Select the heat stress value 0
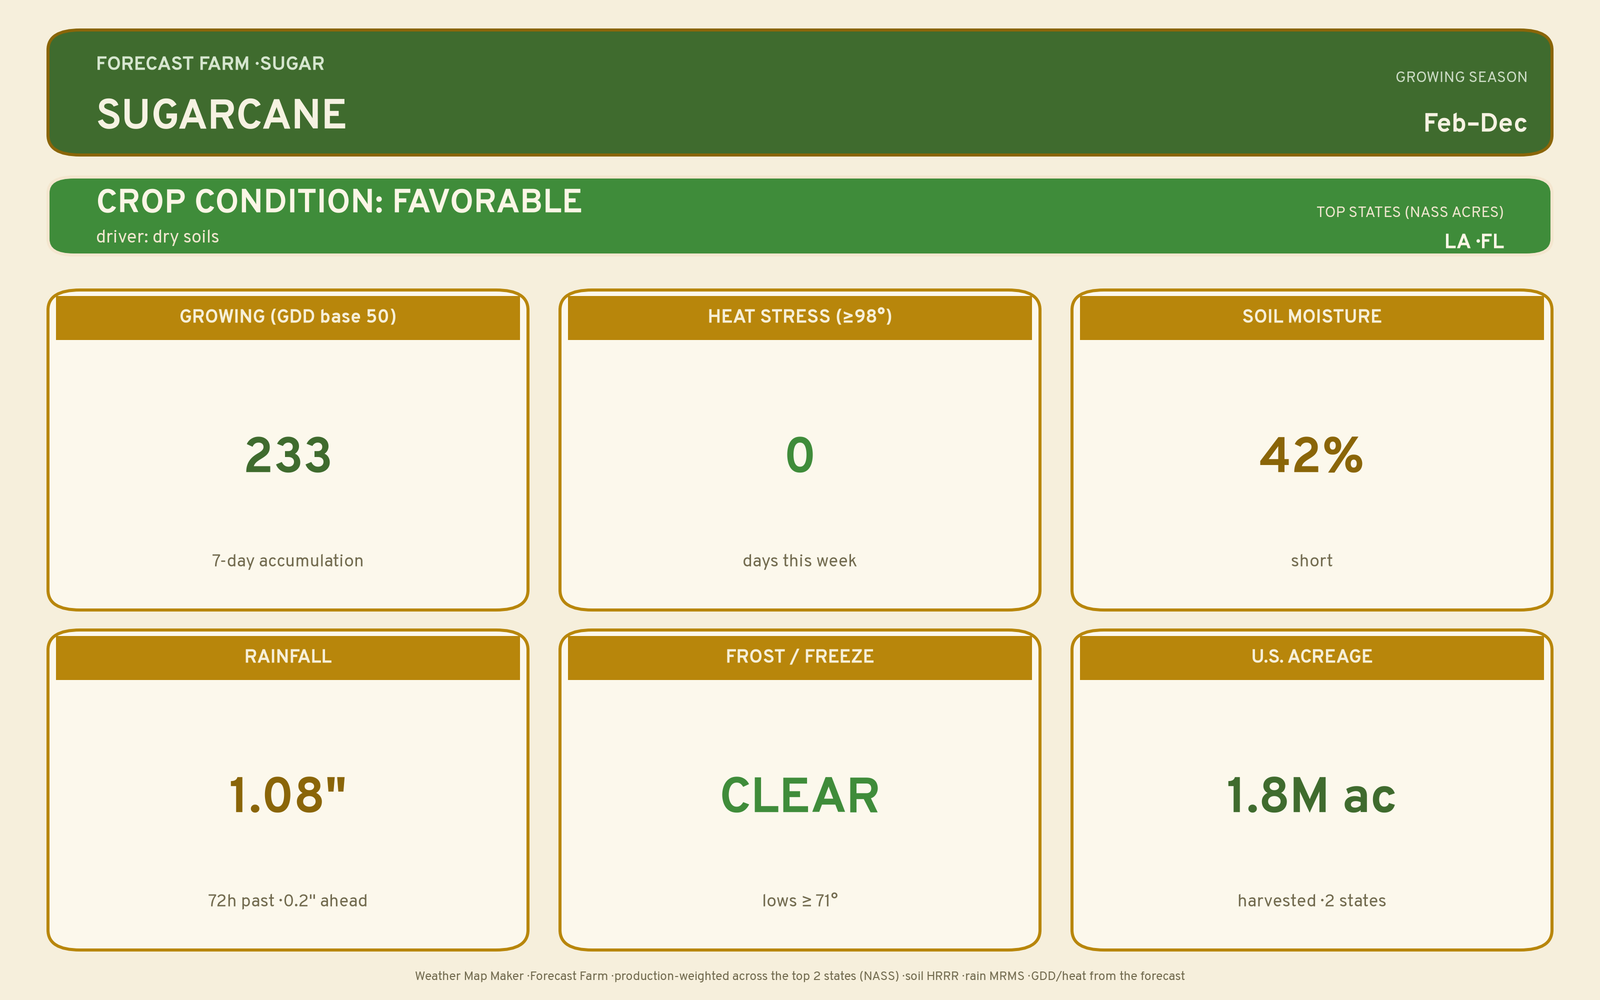 tap(800, 456)
